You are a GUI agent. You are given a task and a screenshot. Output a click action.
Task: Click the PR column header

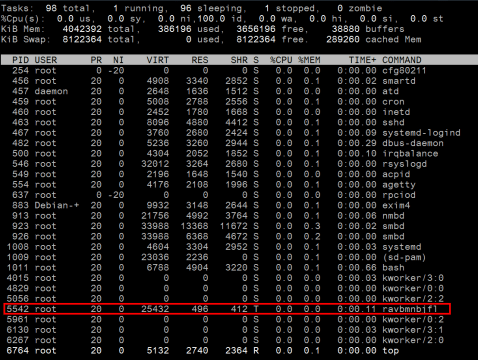tap(96, 60)
